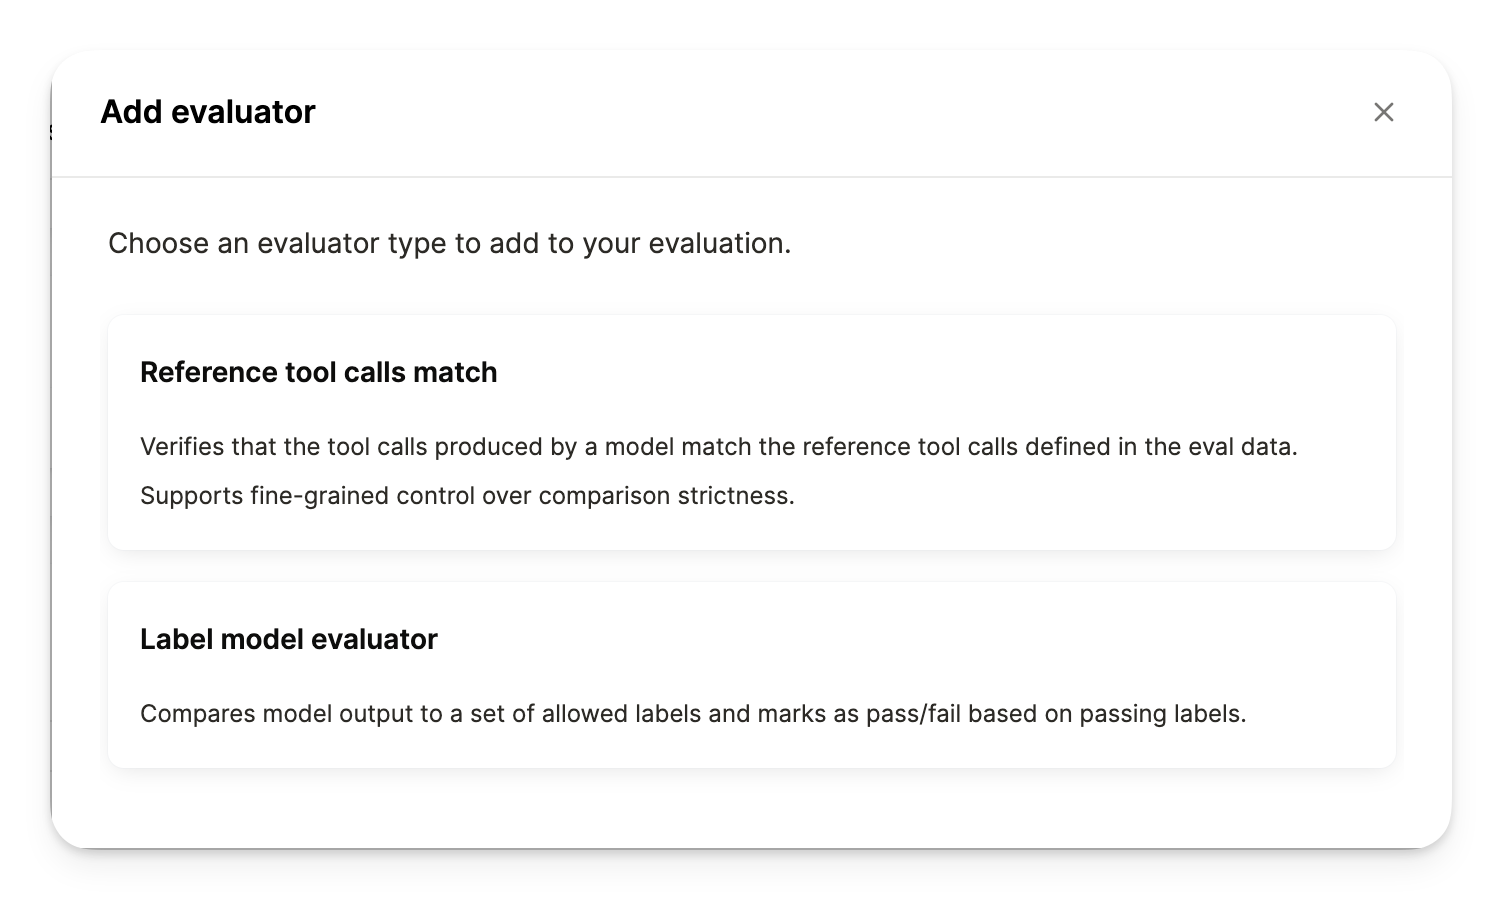Click the pass/fail labels description text
The height and width of the screenshot is (900, 1502).
click(694, 713)
